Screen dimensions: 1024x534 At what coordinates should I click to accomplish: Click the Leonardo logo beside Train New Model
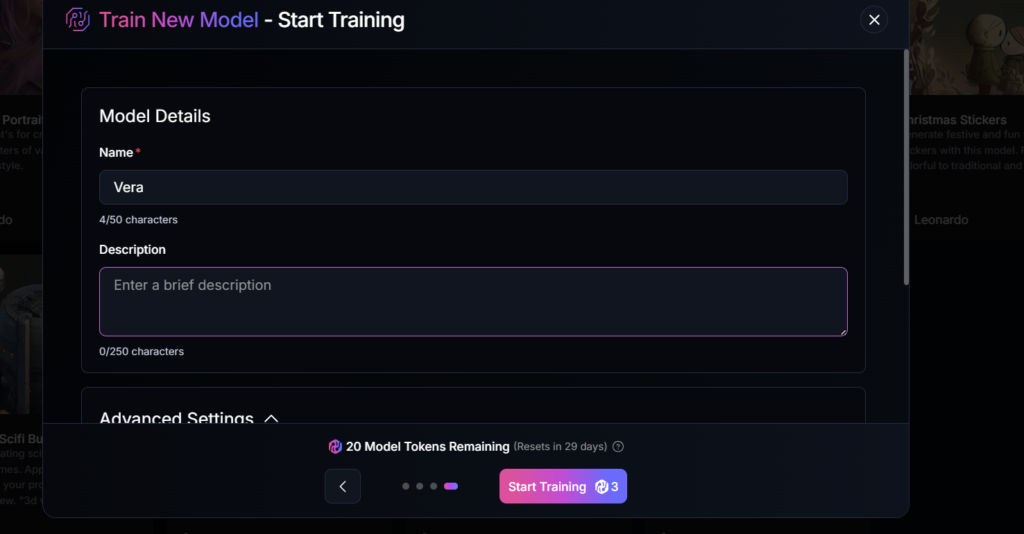point(78,20)
